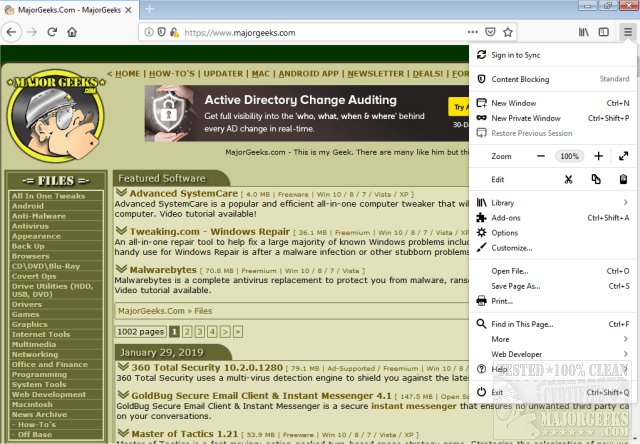The image size is (640, 444).
Task: Expand the Help submenu
Action: point(553,369)
